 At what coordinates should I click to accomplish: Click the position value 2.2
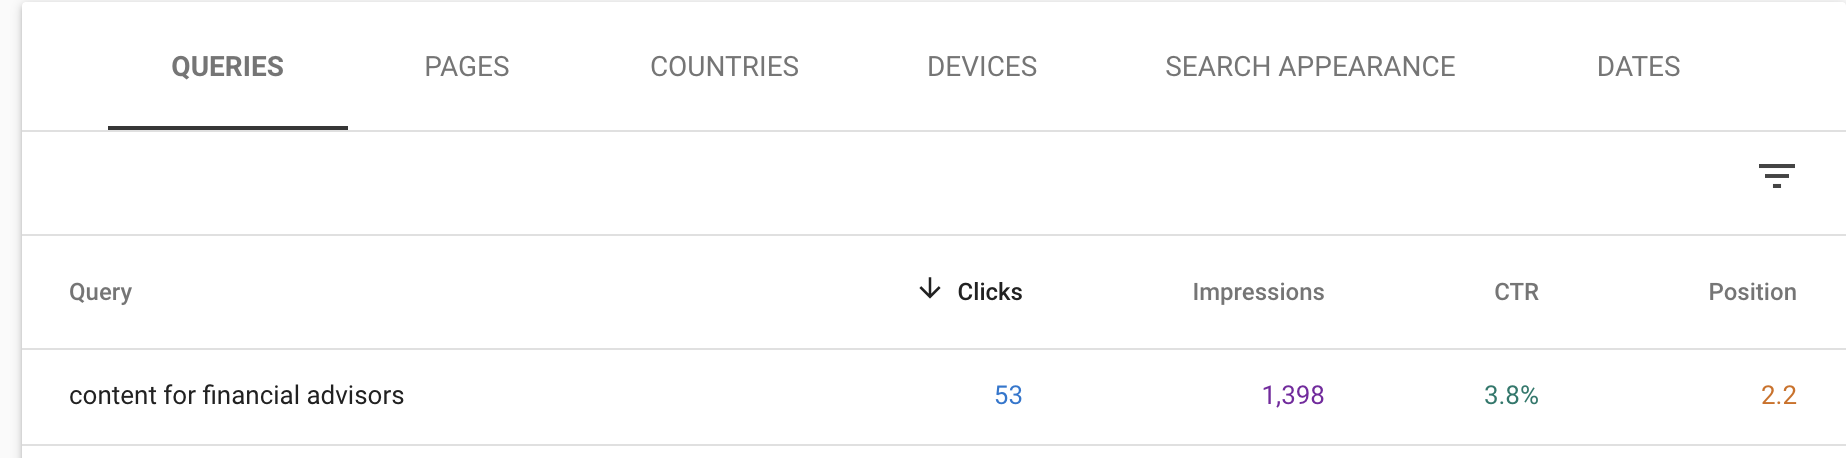click(x=1778, y=395)
